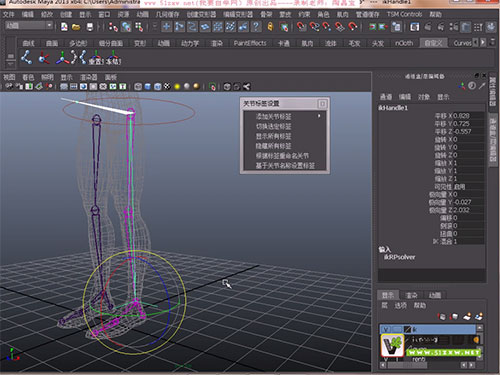
Task: Click the Joint tool shelf icon
Action: click(x=27, y=57)
